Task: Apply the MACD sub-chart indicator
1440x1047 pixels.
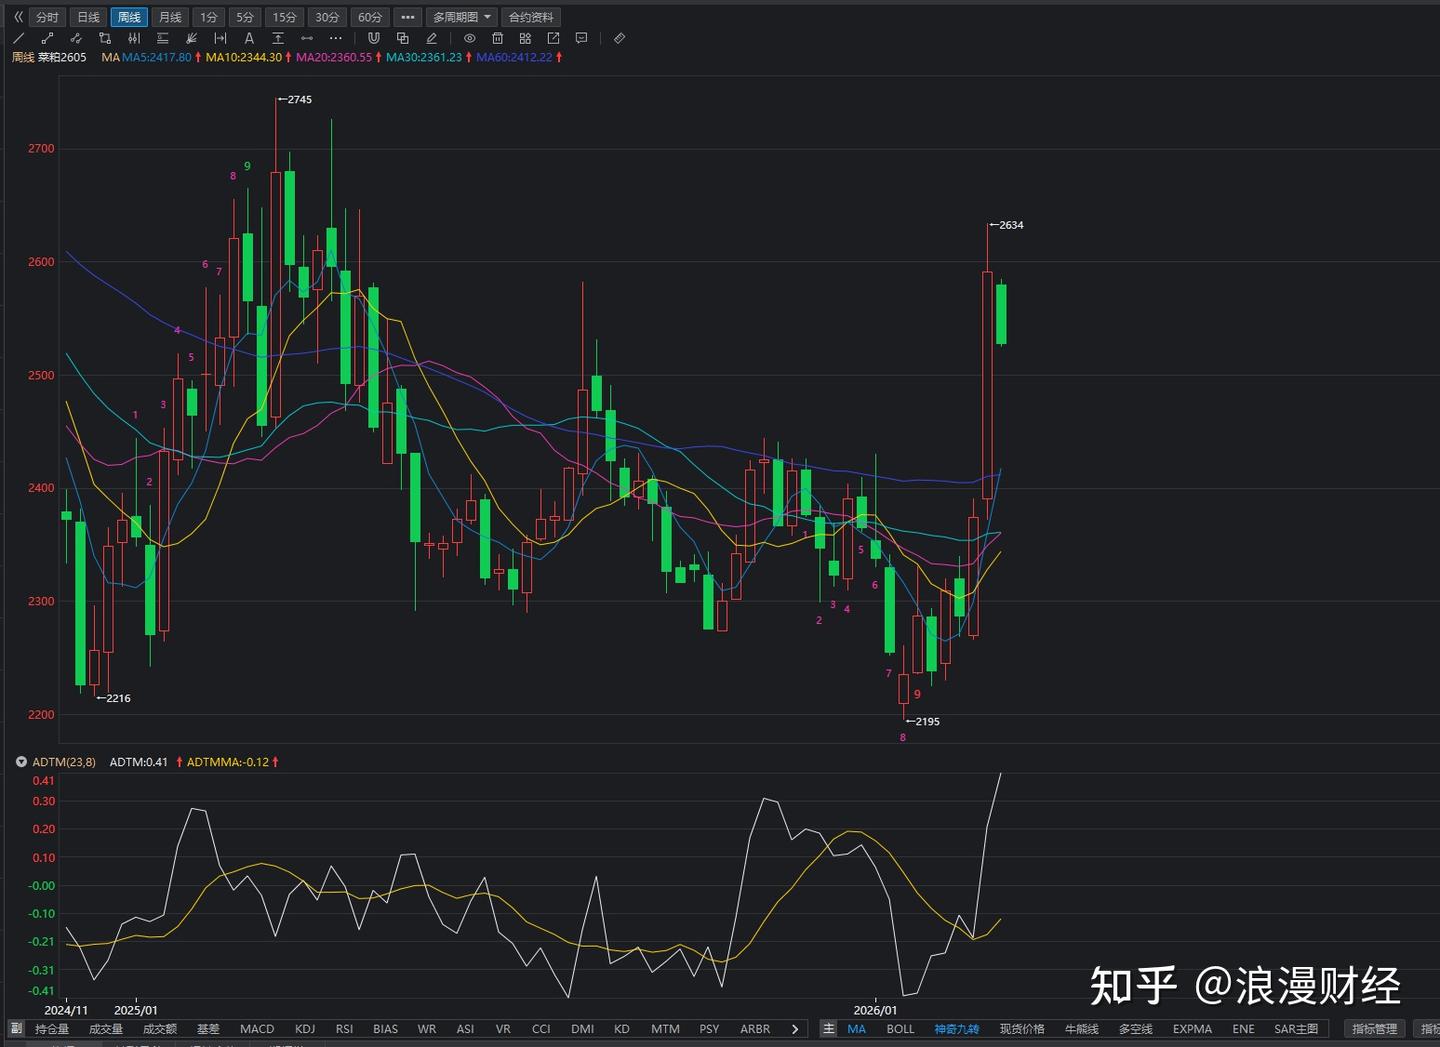Action: [x=257, y=1029]
